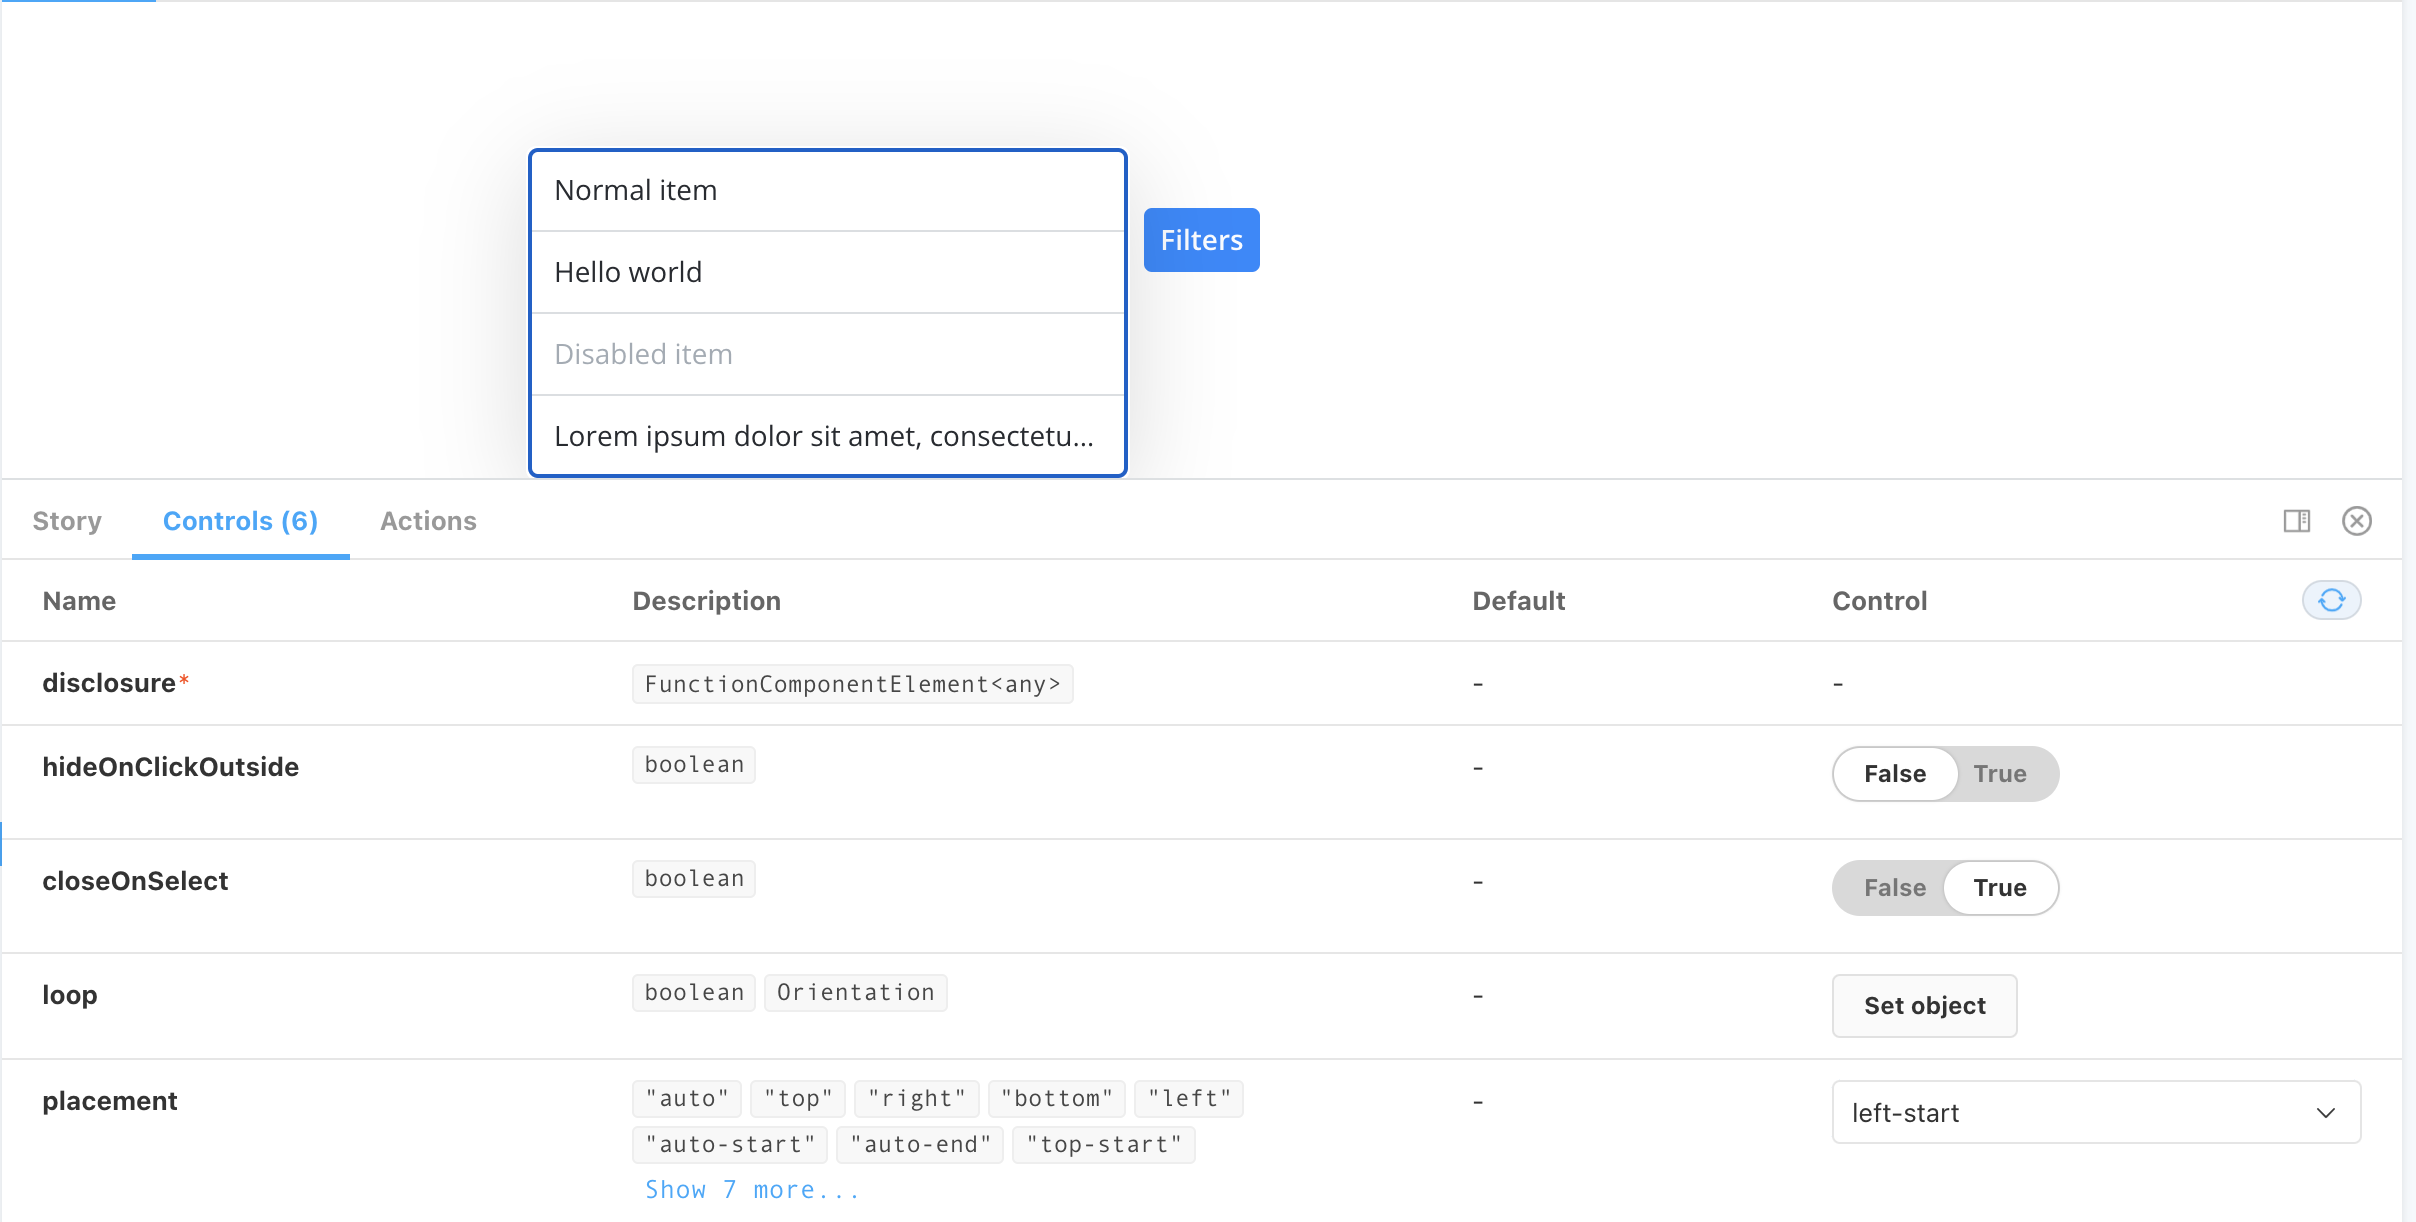Image resolution: width=2416 pixels, height=1222 pixels.
Task: Switch to the Story tab
Action: (67, 520)
